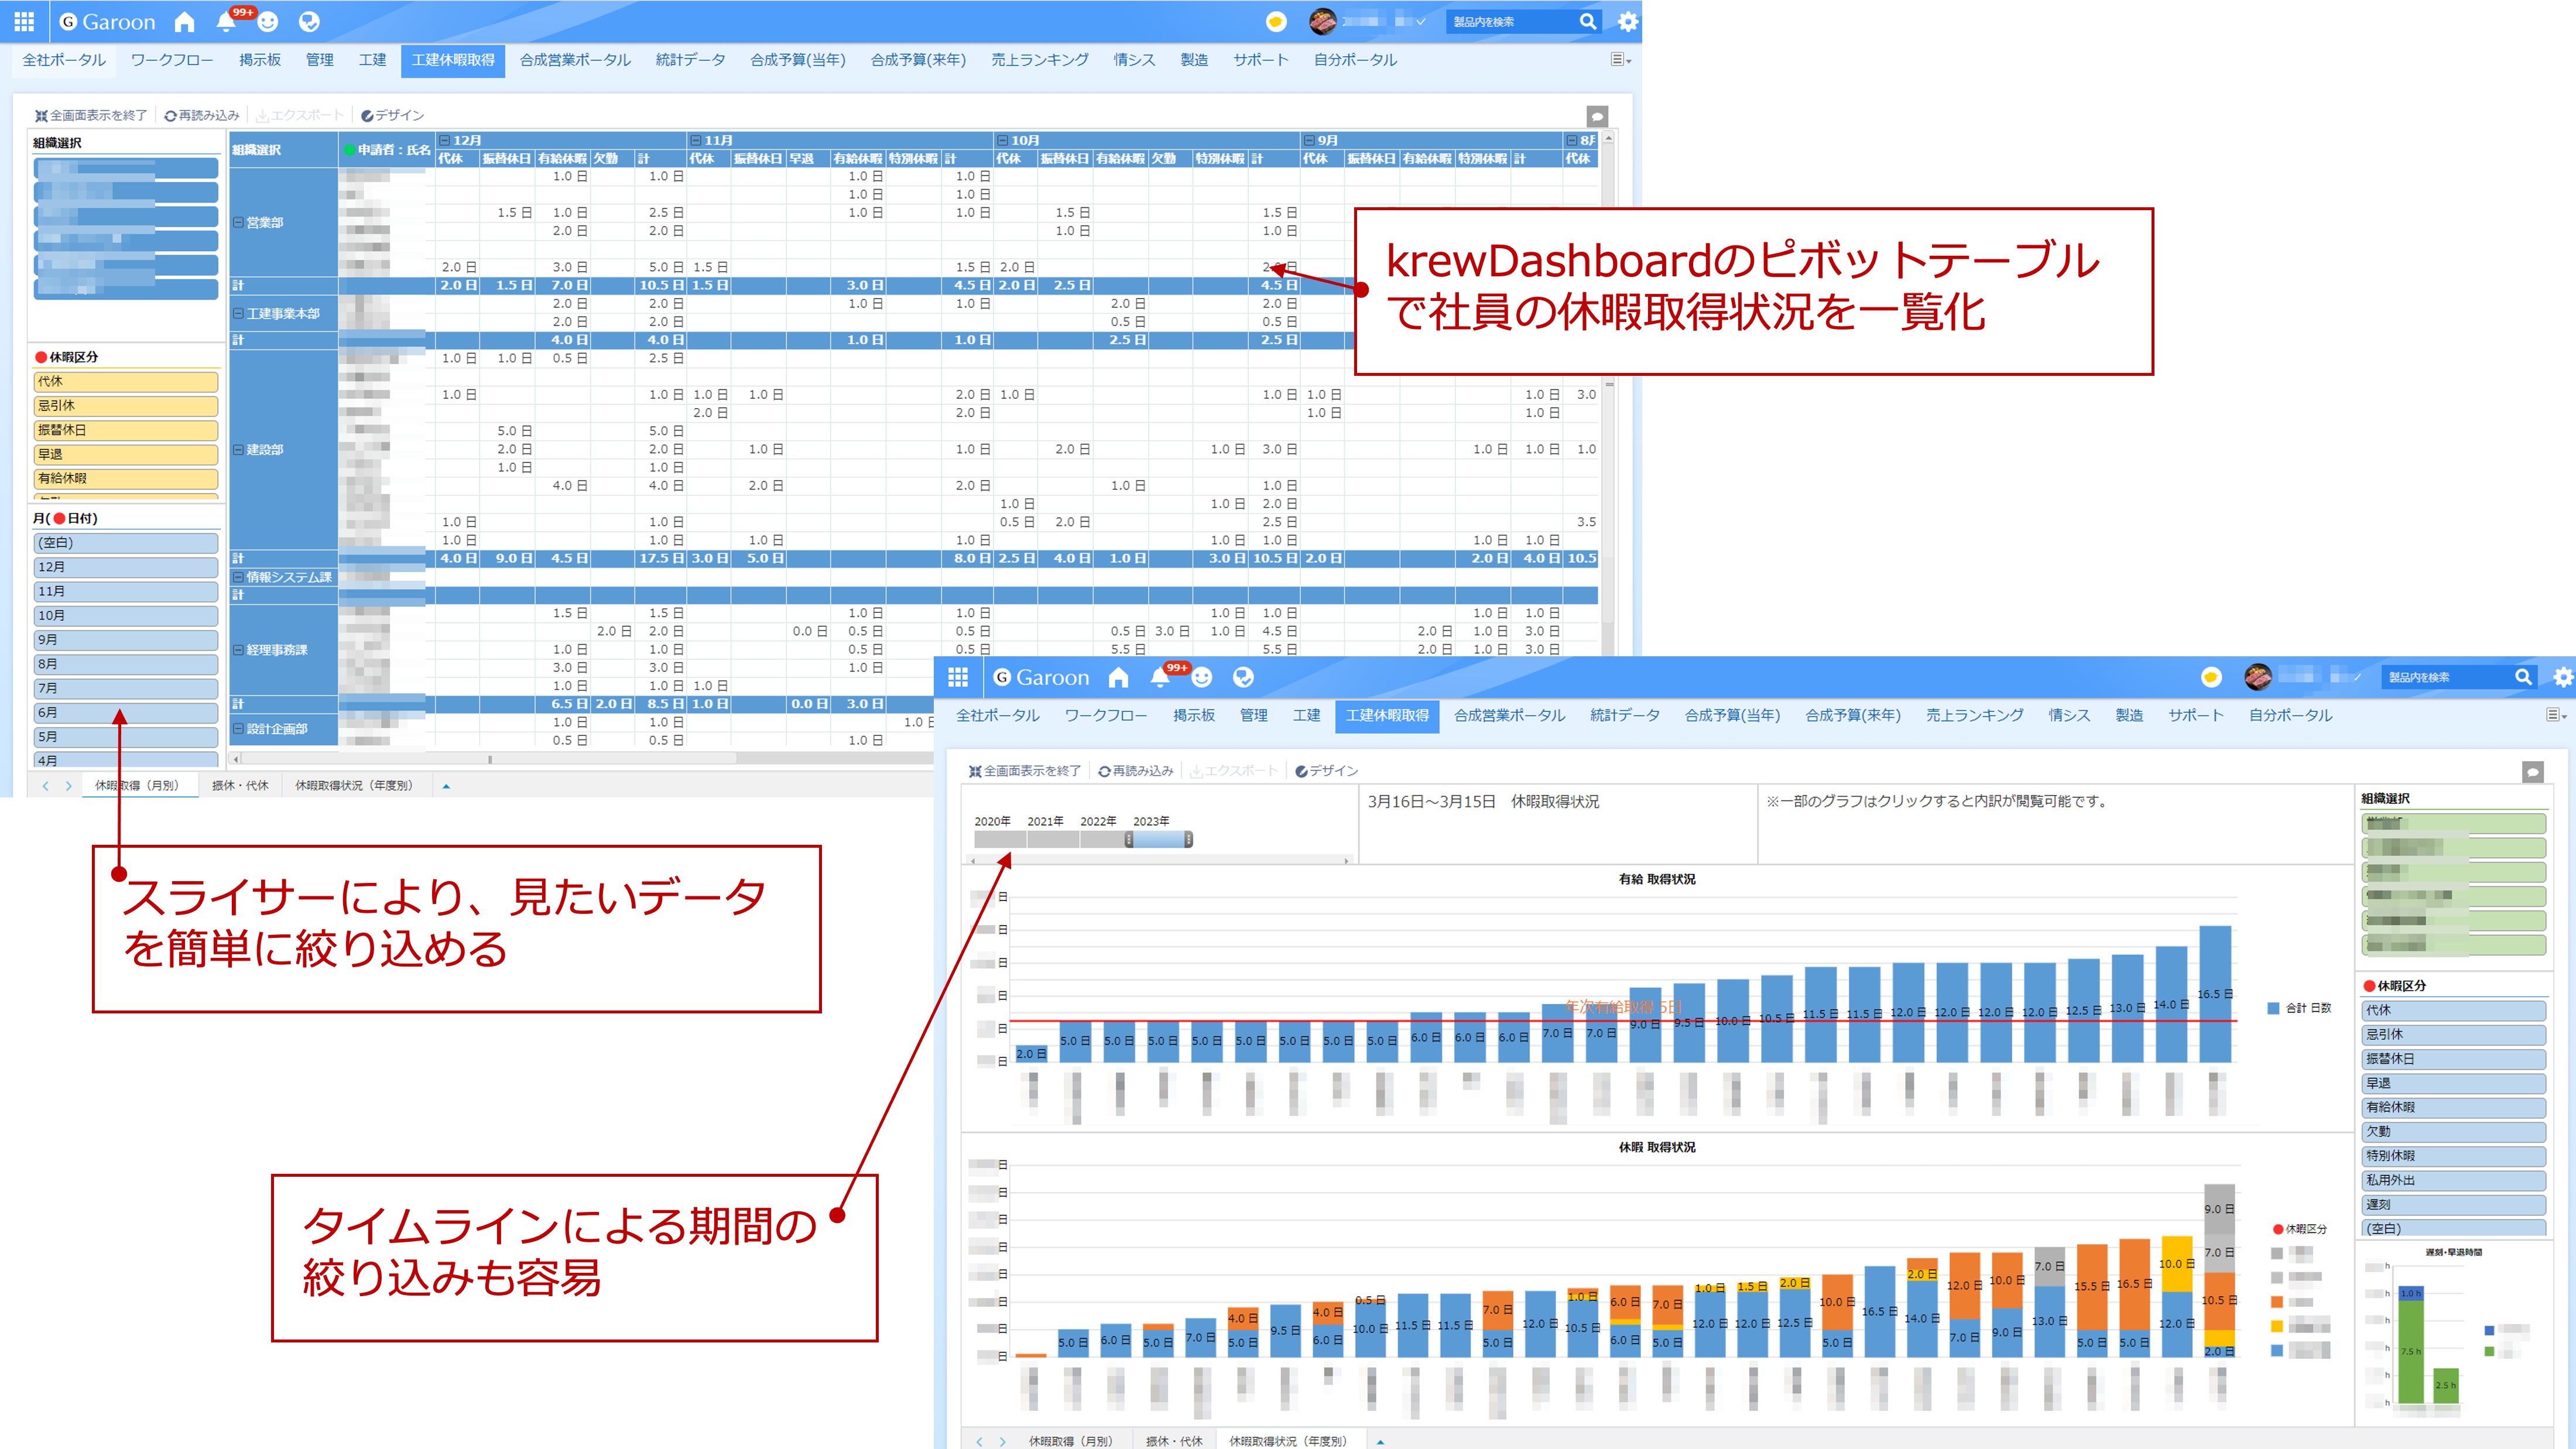Open the ワークフロー portal tab

pos(172,60)
